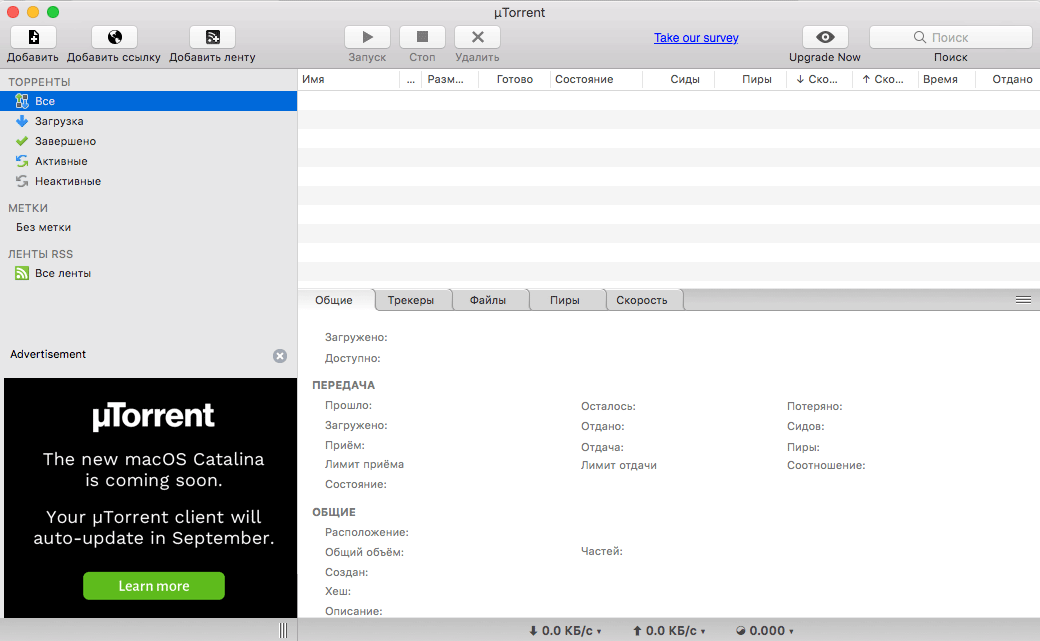The width and height of the screenshot is (1040, 641).
Task: Click the Learn more button in the ad
Action: (x=154, y=586)
